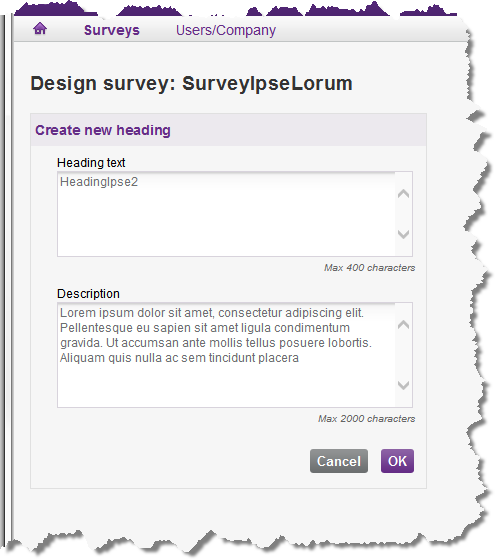The width and height of the screenshot is (495, 559).
Task: Click the Heading text scroll up arrow
Action: (403, 194)
